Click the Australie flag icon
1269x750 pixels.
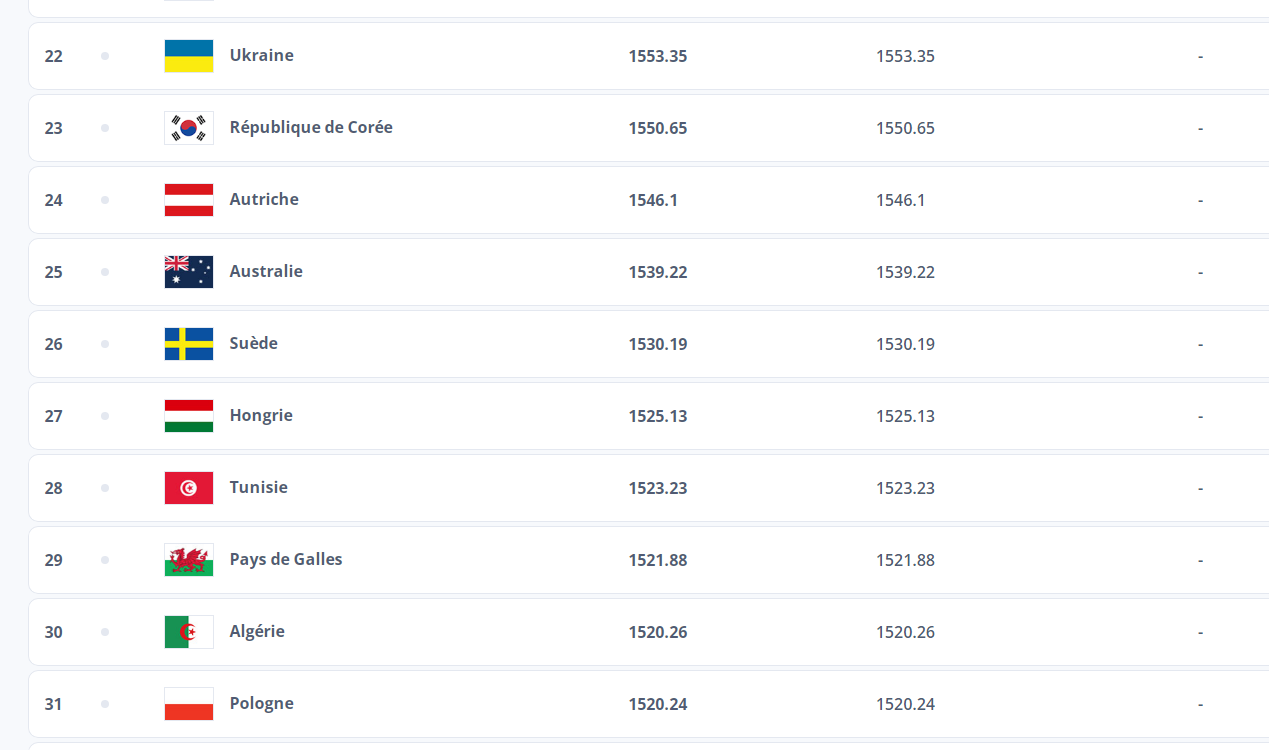[x=189, y=272]
